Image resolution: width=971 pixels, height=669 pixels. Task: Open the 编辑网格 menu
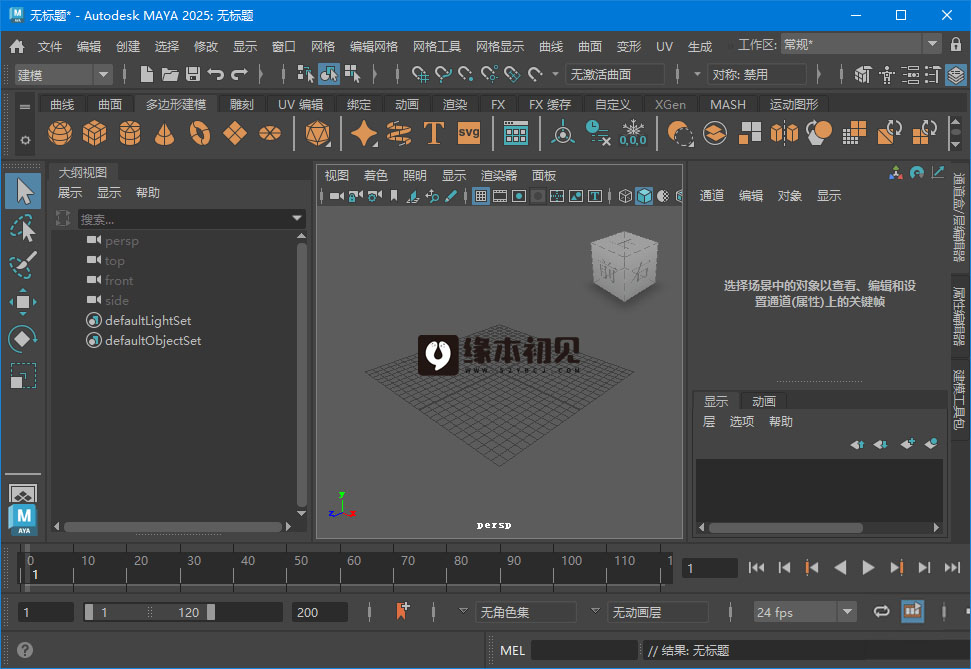coord(373,46)
